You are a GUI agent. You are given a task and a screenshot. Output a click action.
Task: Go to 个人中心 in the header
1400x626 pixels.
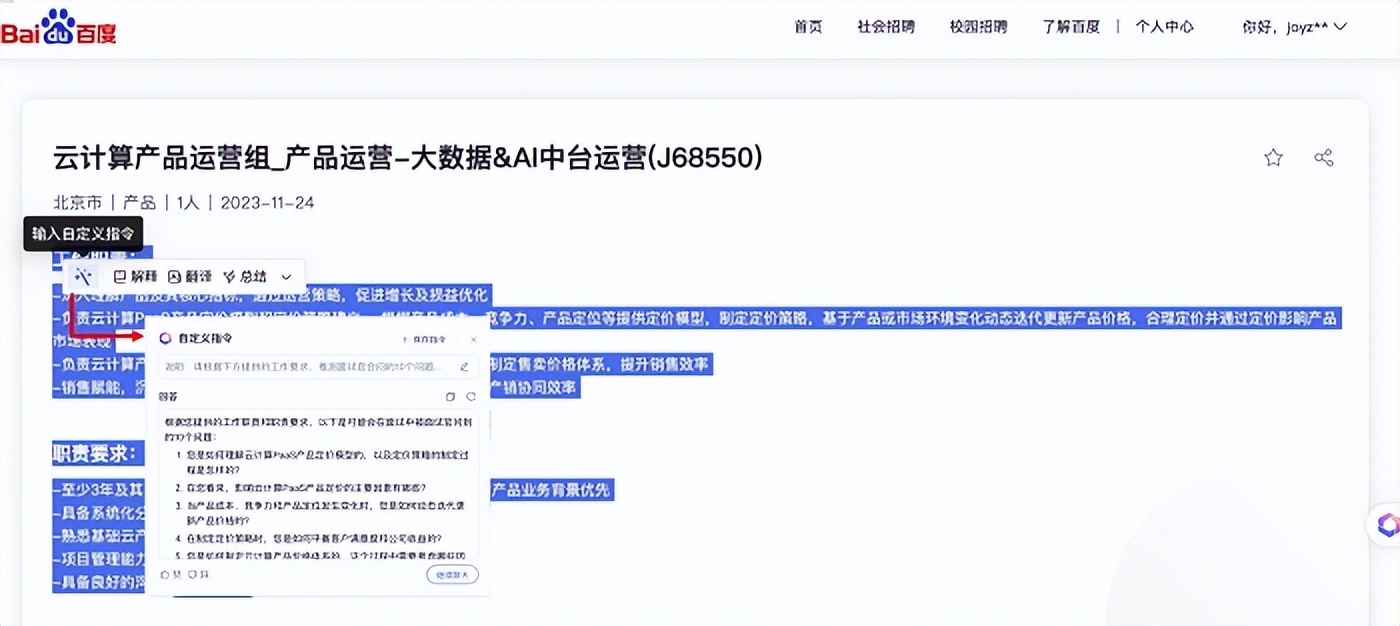pos(1164,27)
